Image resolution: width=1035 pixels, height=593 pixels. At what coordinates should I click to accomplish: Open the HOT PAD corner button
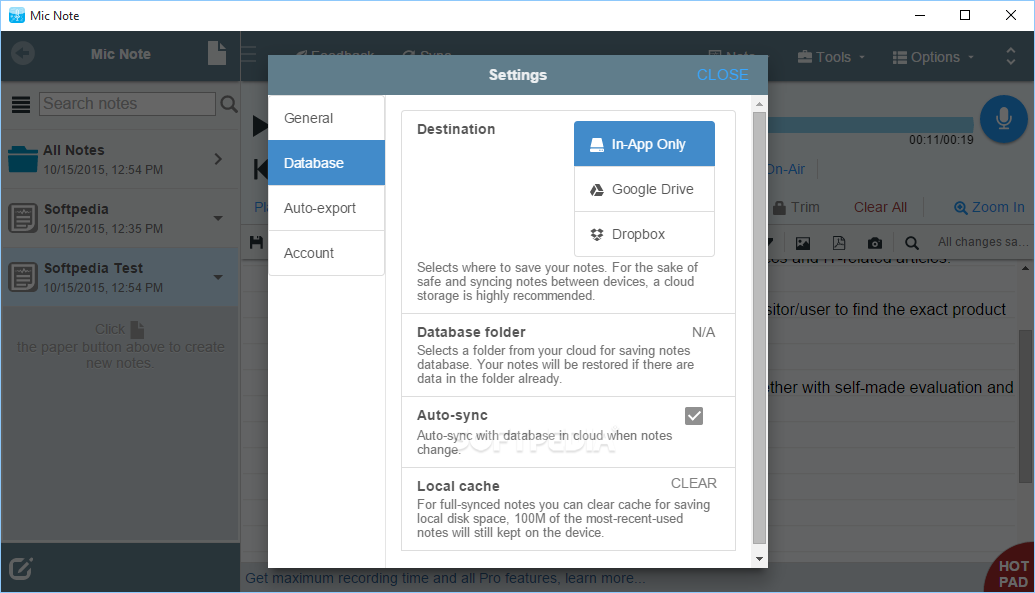pos(1012,570)
